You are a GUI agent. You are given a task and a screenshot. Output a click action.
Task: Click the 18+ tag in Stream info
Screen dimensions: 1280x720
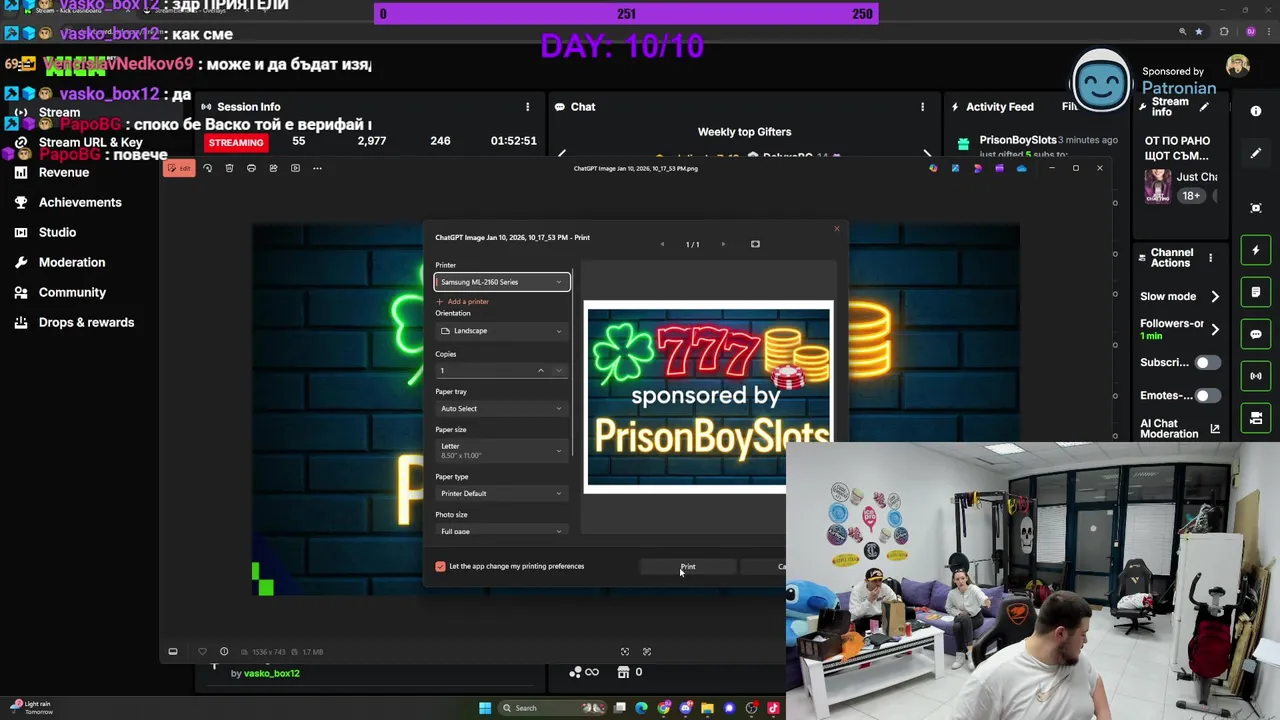coord(1191,196)
